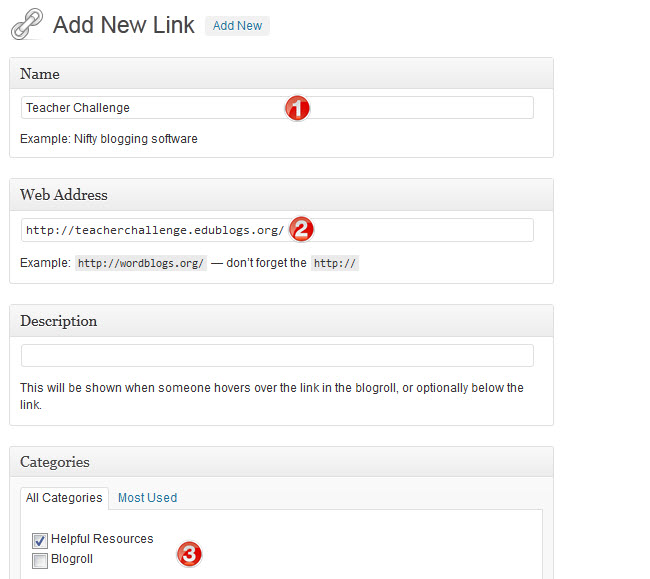The width and height of the screenshot is (650, 579).
Task: Select the All Categories tab
Action: (x=64, y=498)
